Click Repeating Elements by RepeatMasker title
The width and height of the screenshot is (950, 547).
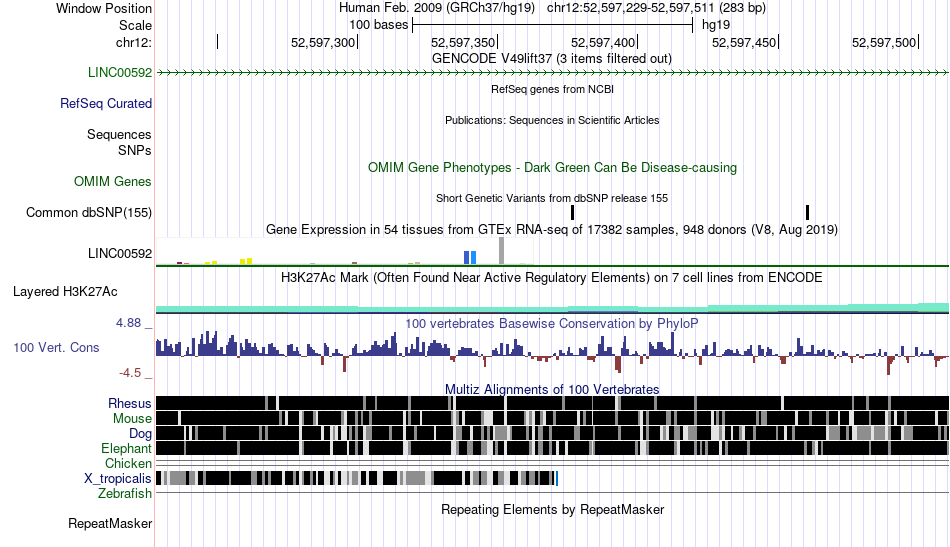[552, 509]
